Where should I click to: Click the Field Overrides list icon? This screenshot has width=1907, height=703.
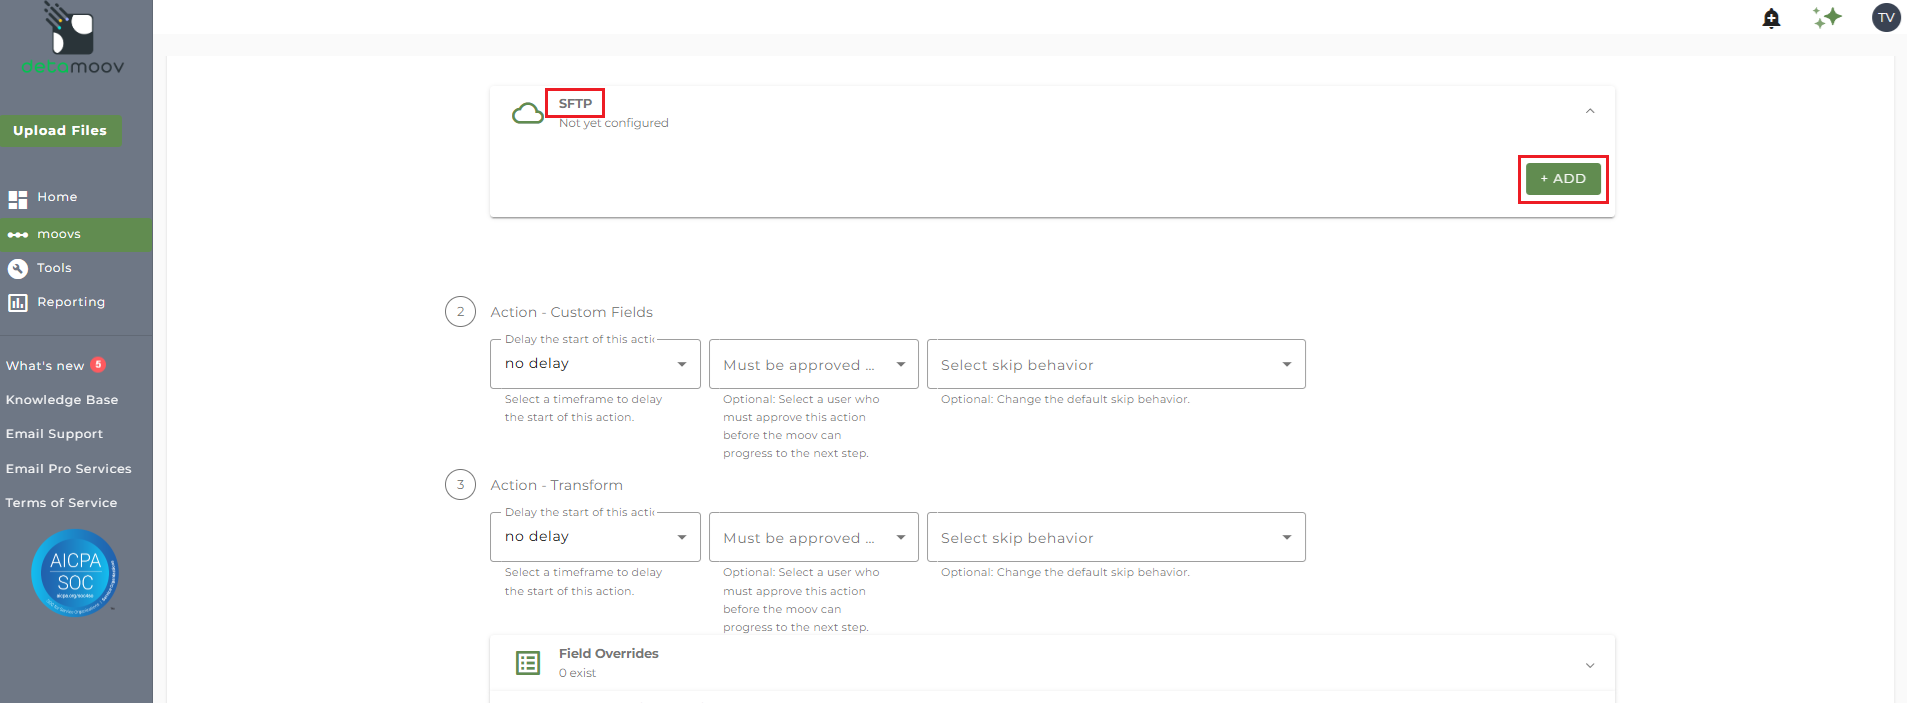[528, 663]
